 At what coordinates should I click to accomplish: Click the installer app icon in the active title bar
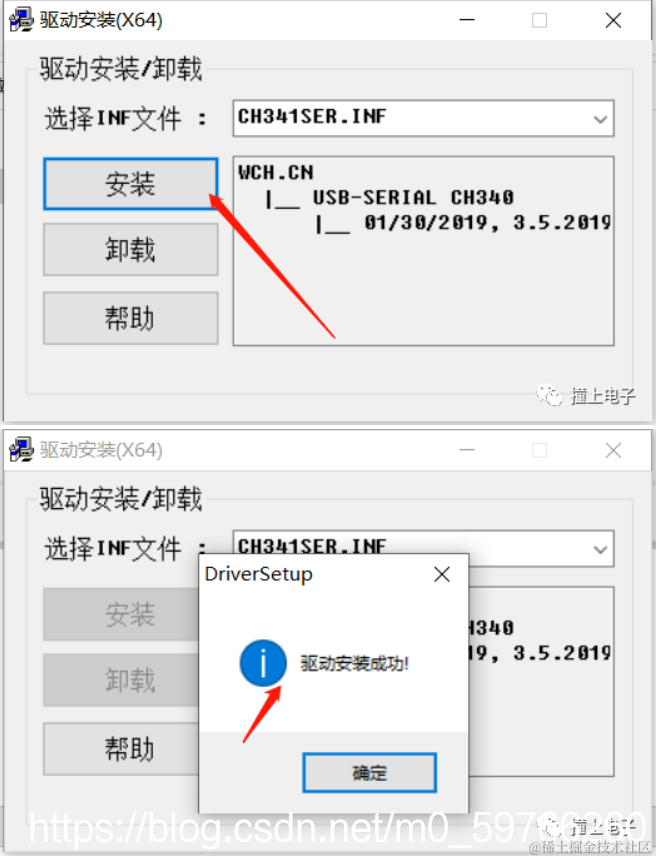[x=21, y=20]
